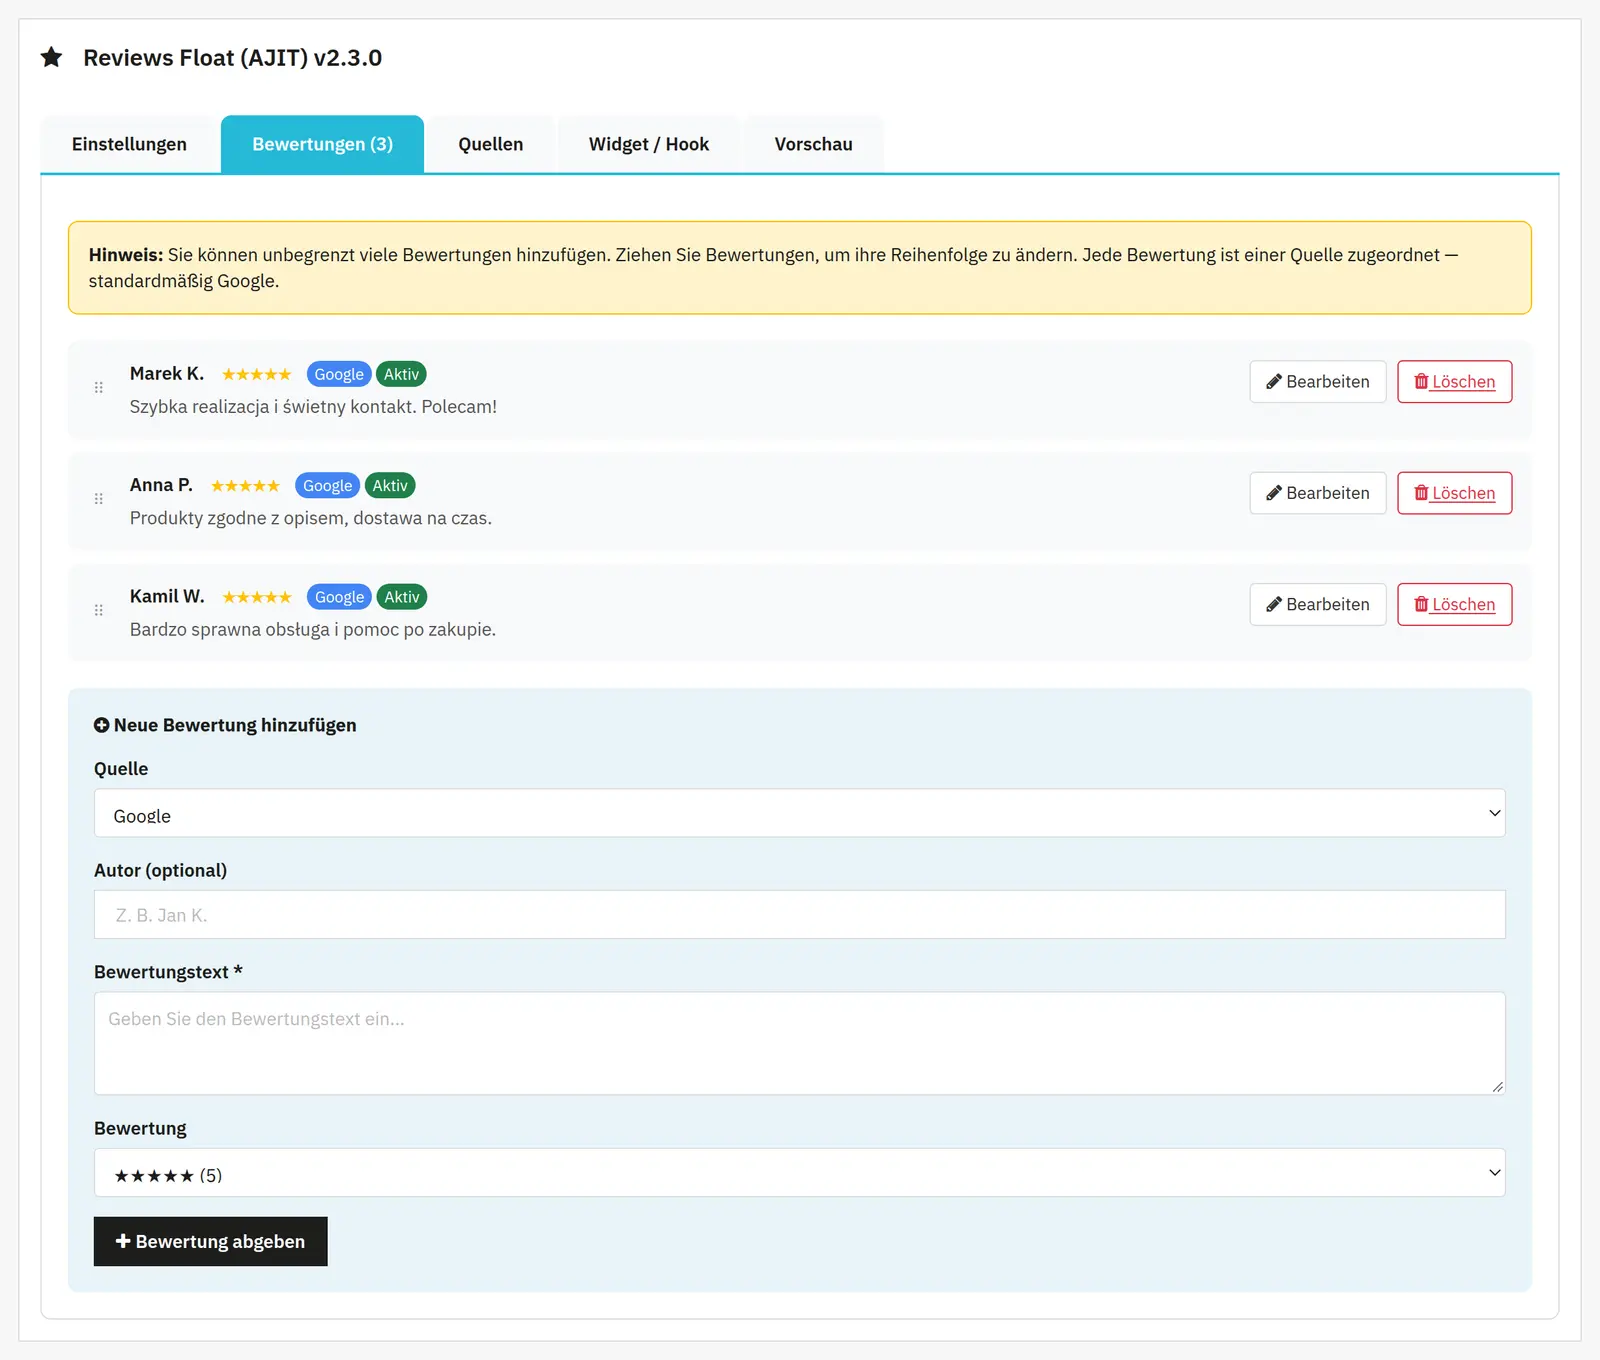
Task: Click the star rating of Kamil W.
Action: point(256,597)
